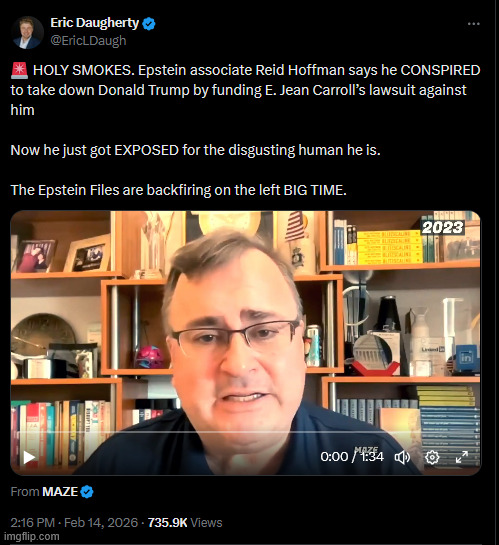Click the MAZE watermark inside the video
The width and height of the screenshot is (499, 545).
366,450
